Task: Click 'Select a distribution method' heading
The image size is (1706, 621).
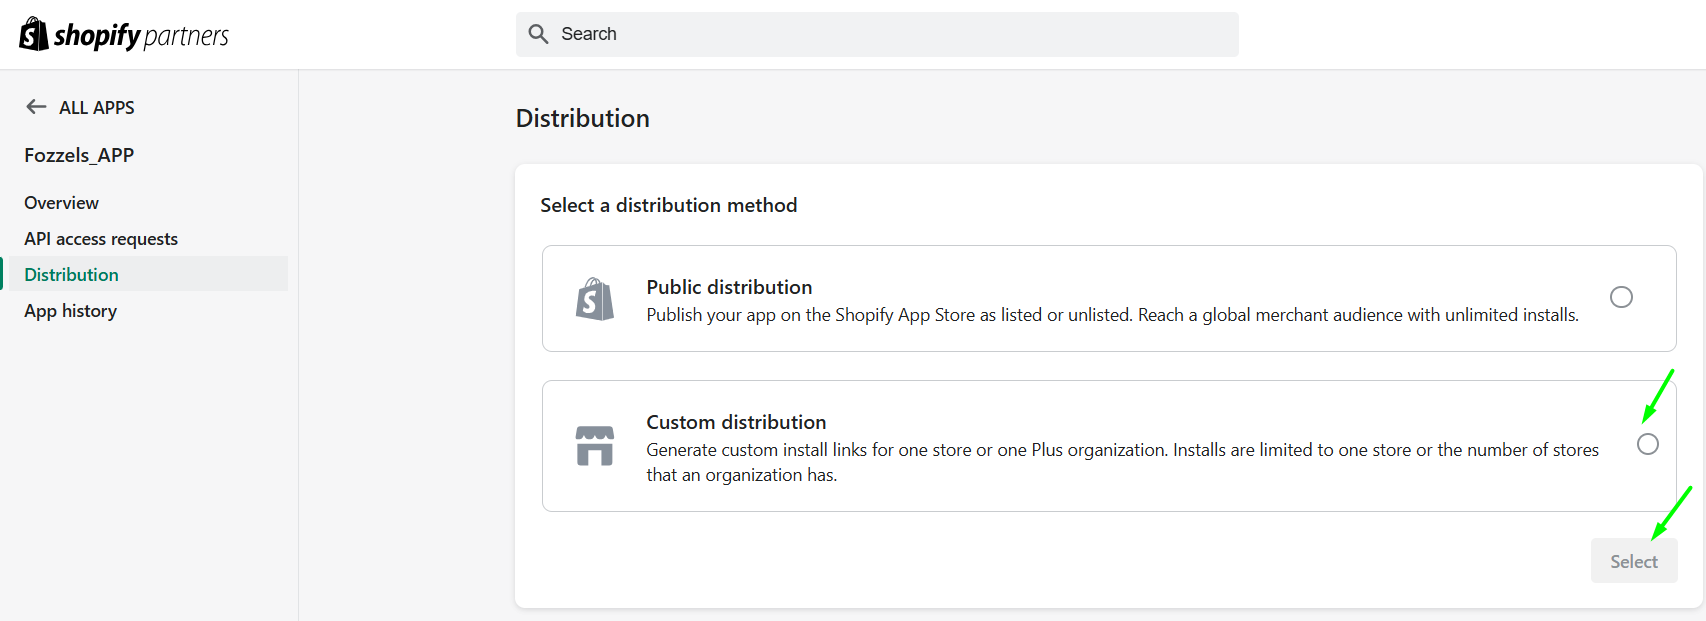Action: 669,205
